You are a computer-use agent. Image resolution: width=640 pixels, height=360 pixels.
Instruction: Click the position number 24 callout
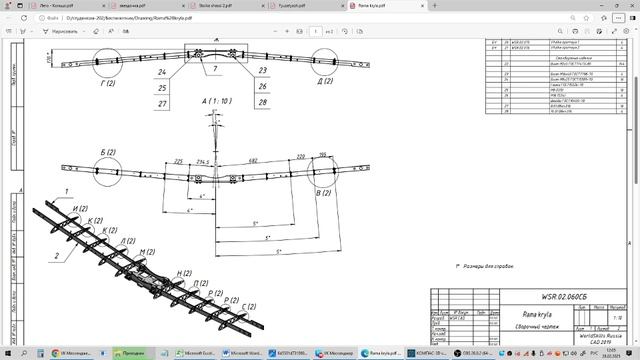tap(162, 72)
